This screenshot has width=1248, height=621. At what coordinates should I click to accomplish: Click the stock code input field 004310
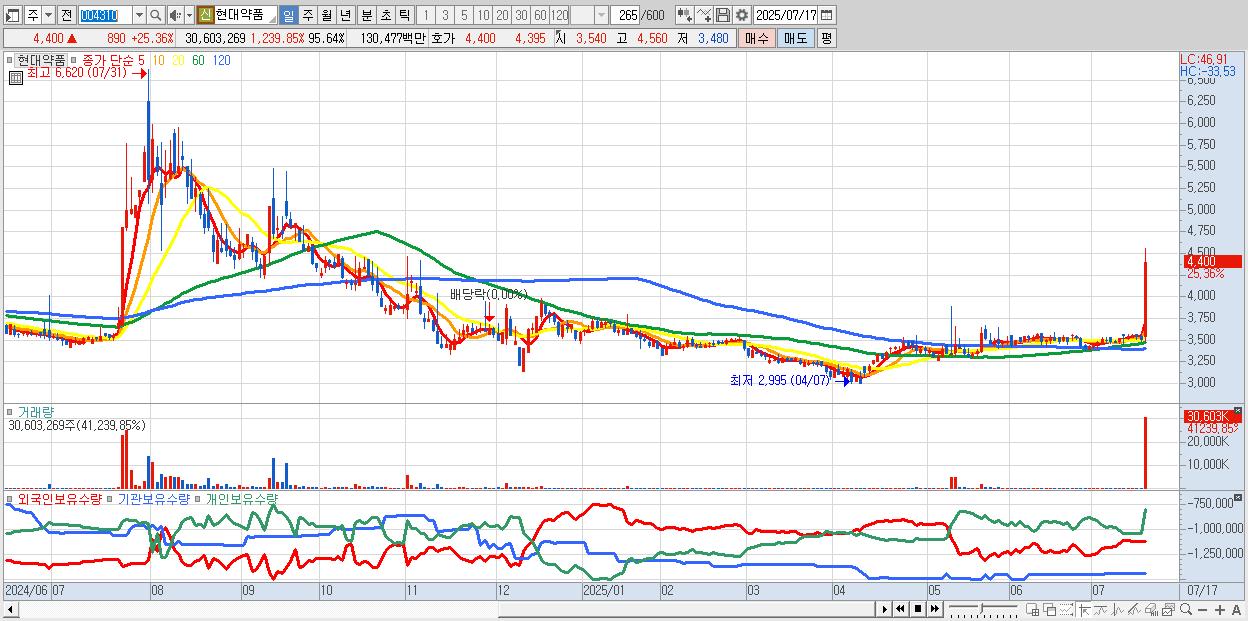(x=105, y=15)
